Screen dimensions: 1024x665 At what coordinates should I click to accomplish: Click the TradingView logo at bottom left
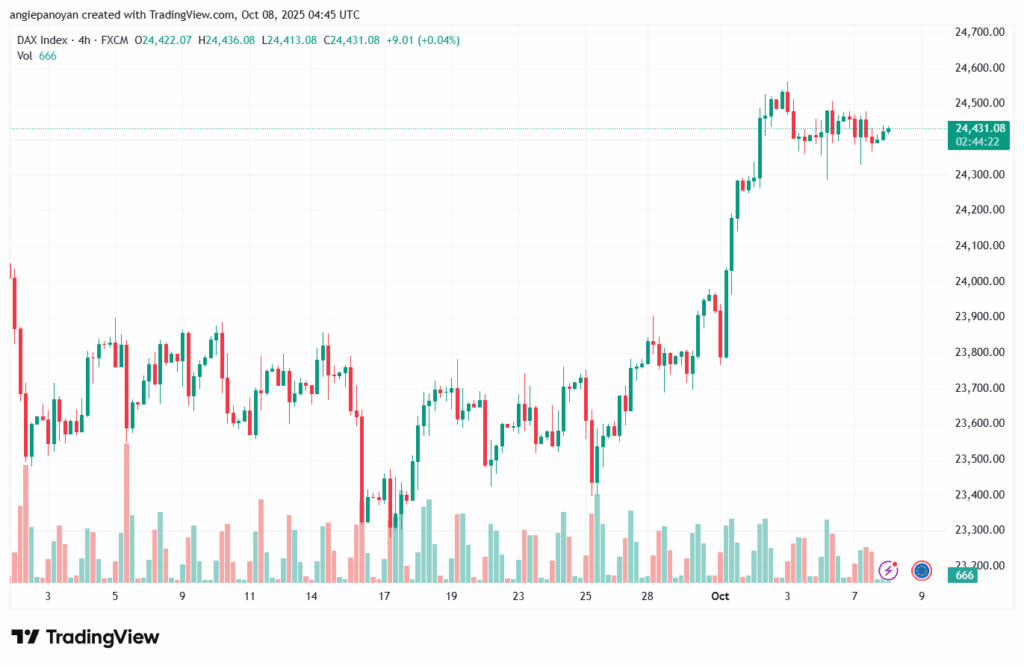coord(85,637)
